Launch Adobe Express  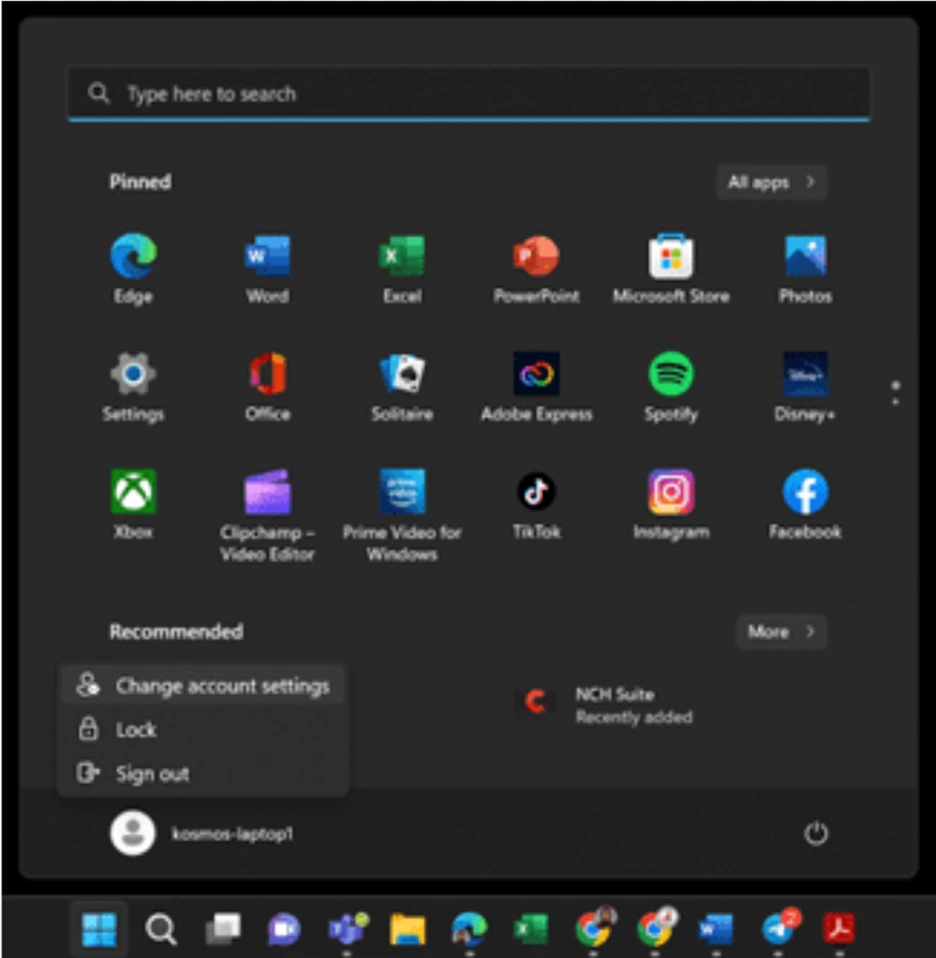[536, 387]
